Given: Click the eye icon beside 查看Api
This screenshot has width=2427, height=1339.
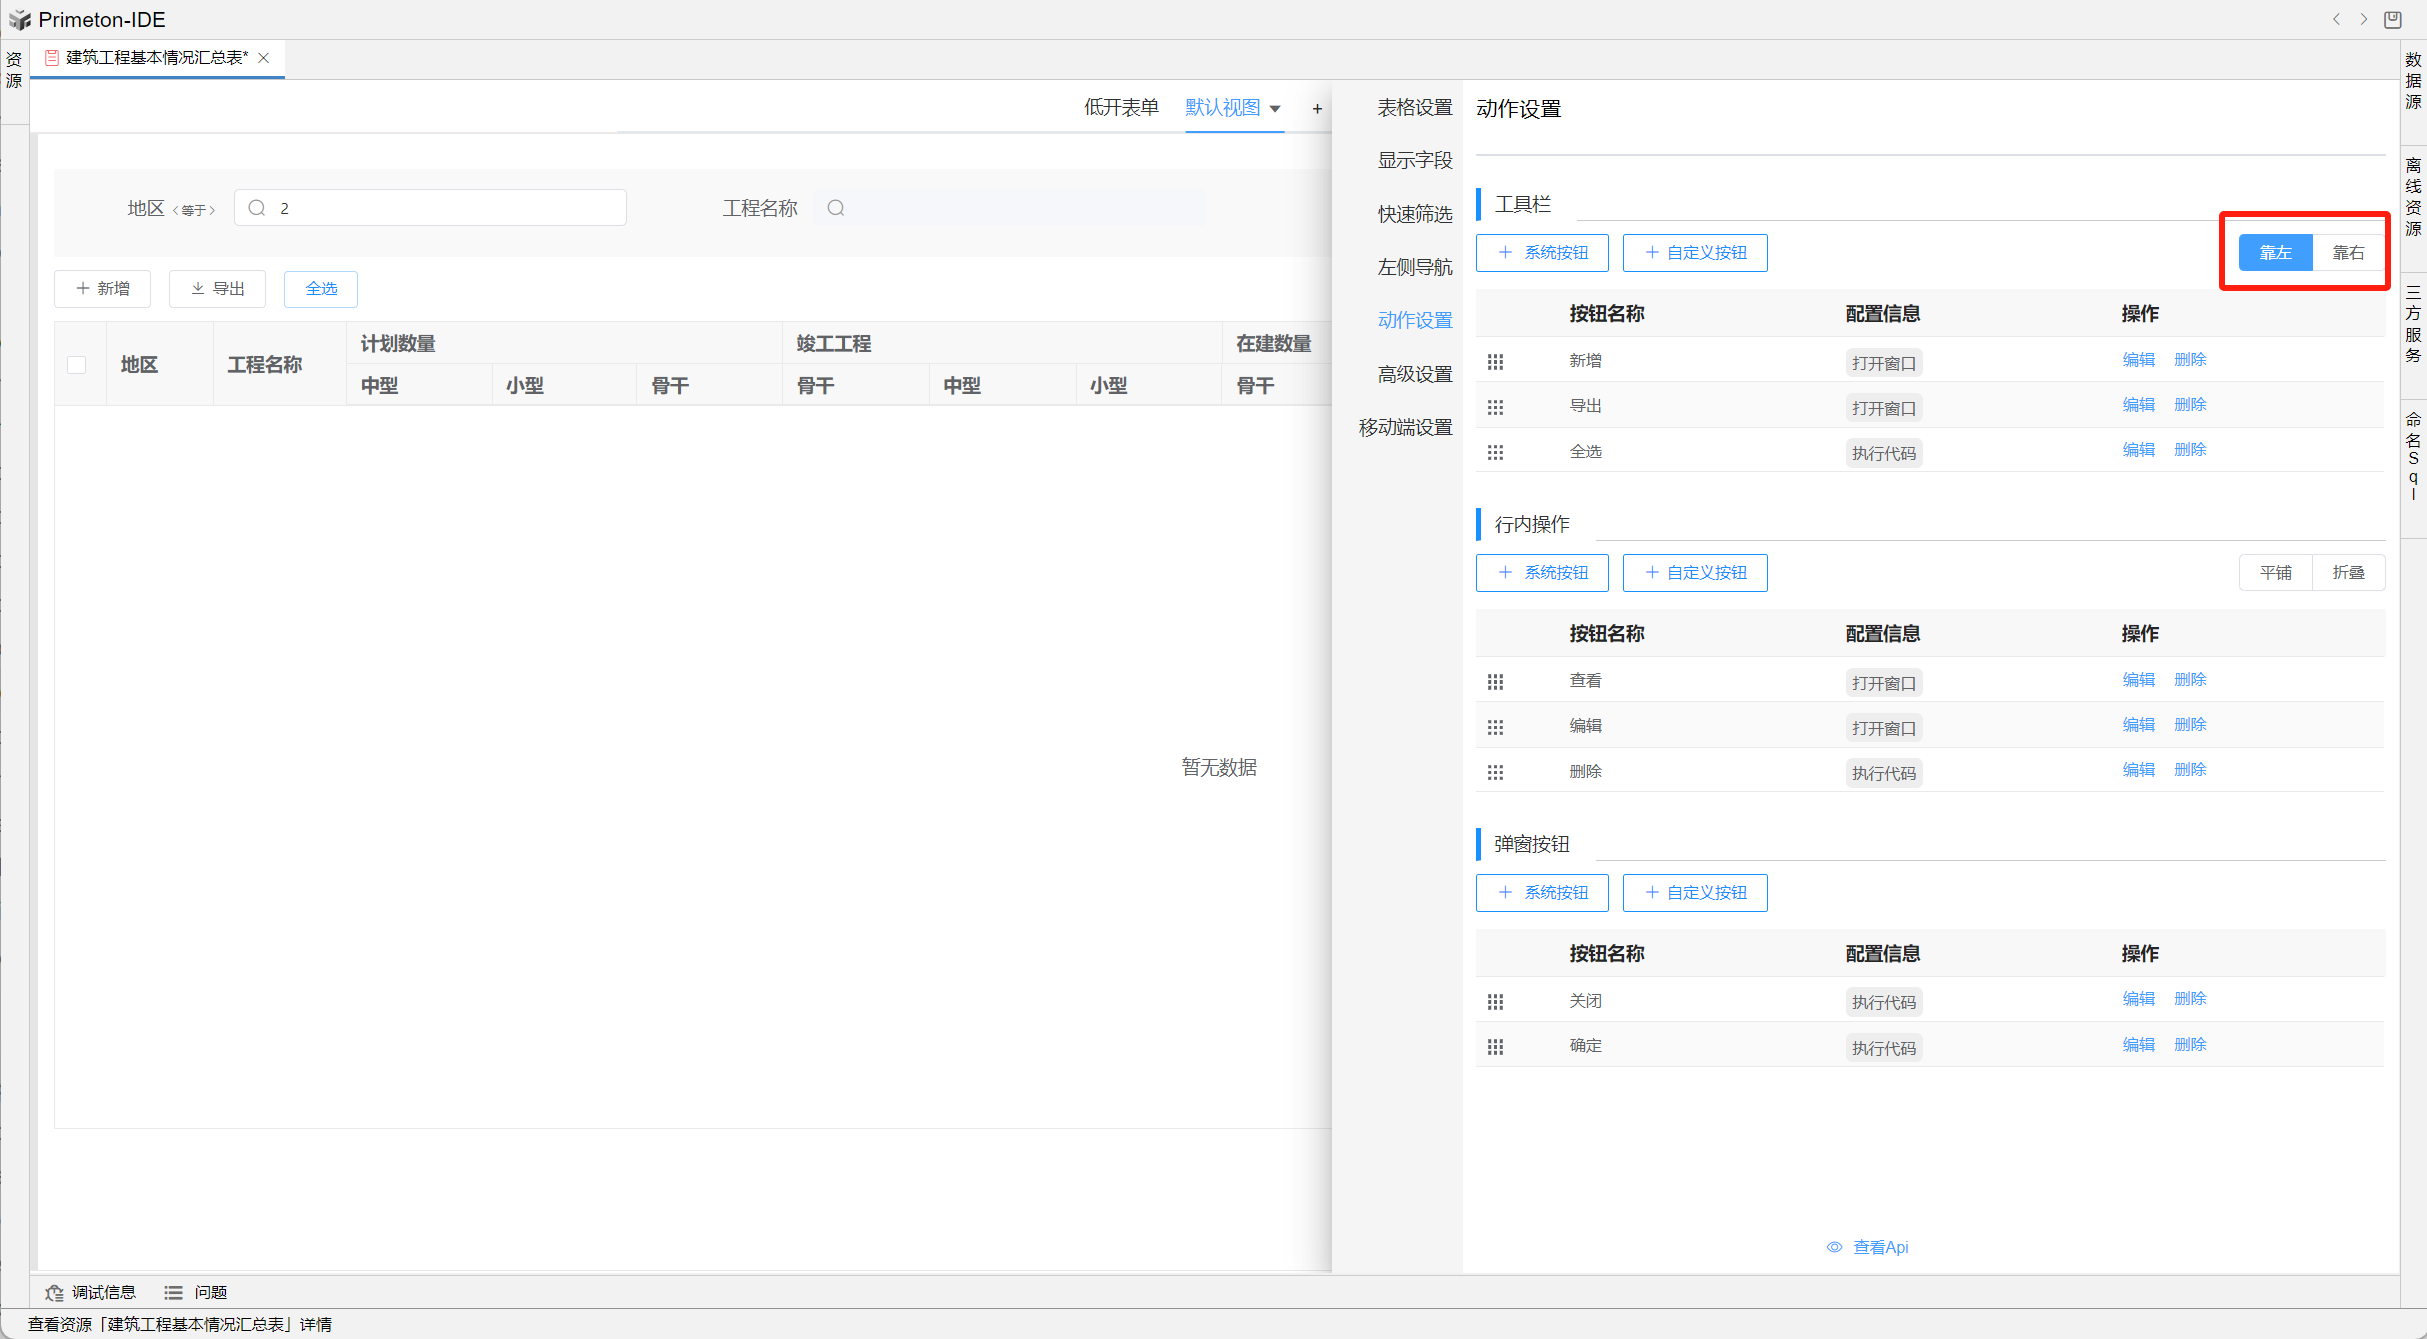Looking at the screenshot, I should point(1834,1247).
